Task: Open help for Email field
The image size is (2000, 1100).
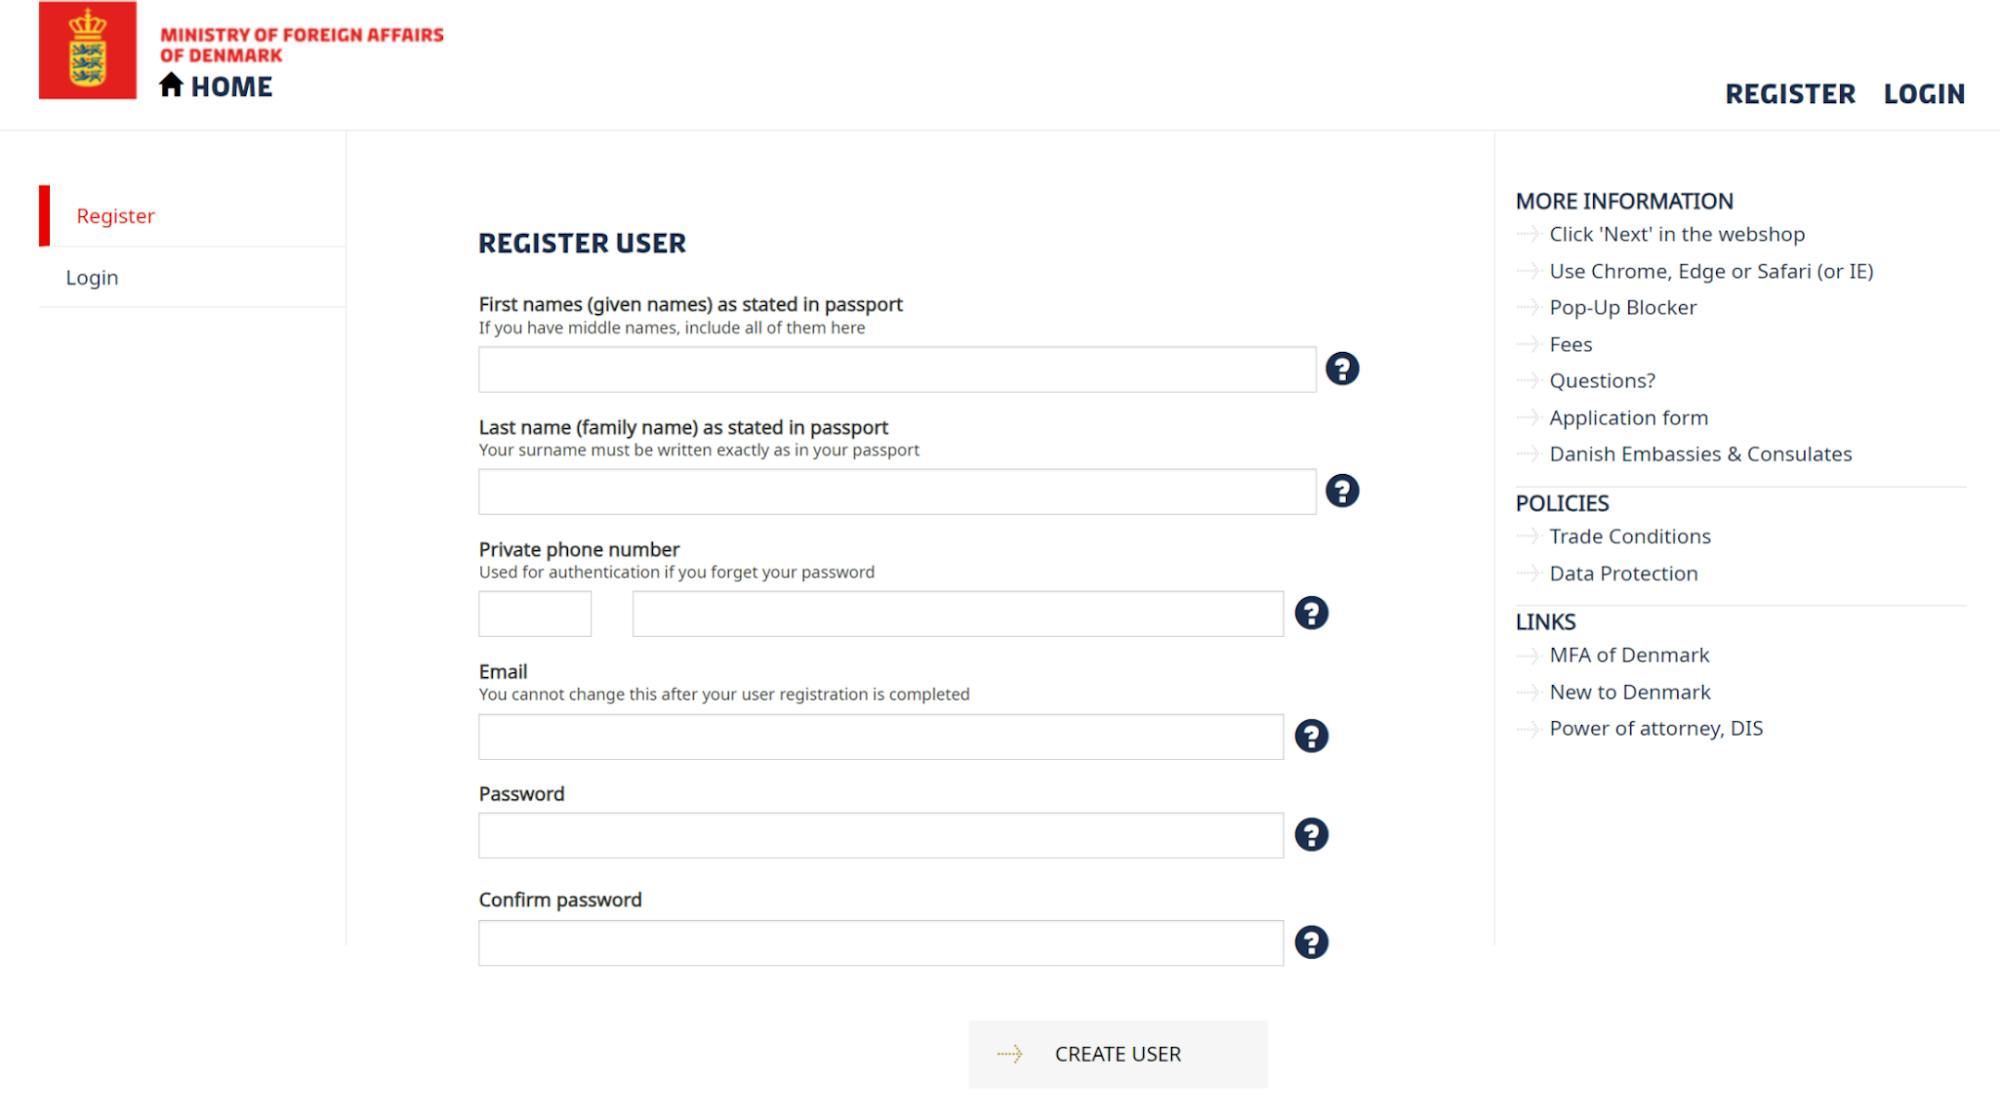Action: tap(1313, 736)
